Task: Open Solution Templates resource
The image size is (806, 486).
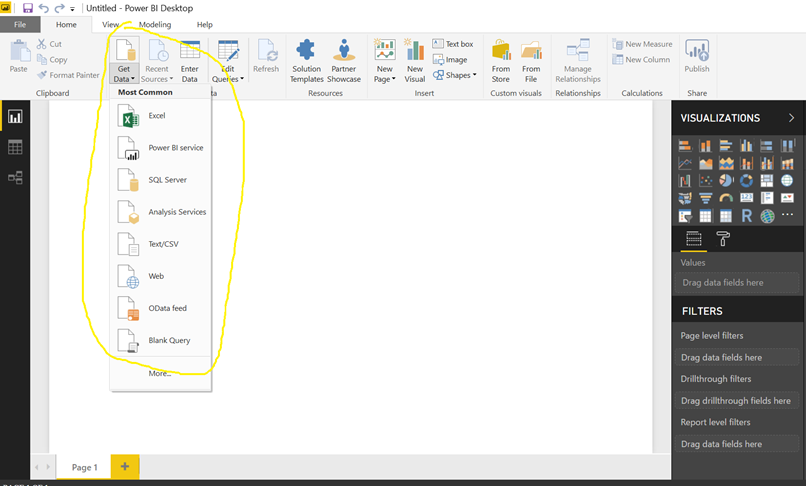Action: click(307, 60)
